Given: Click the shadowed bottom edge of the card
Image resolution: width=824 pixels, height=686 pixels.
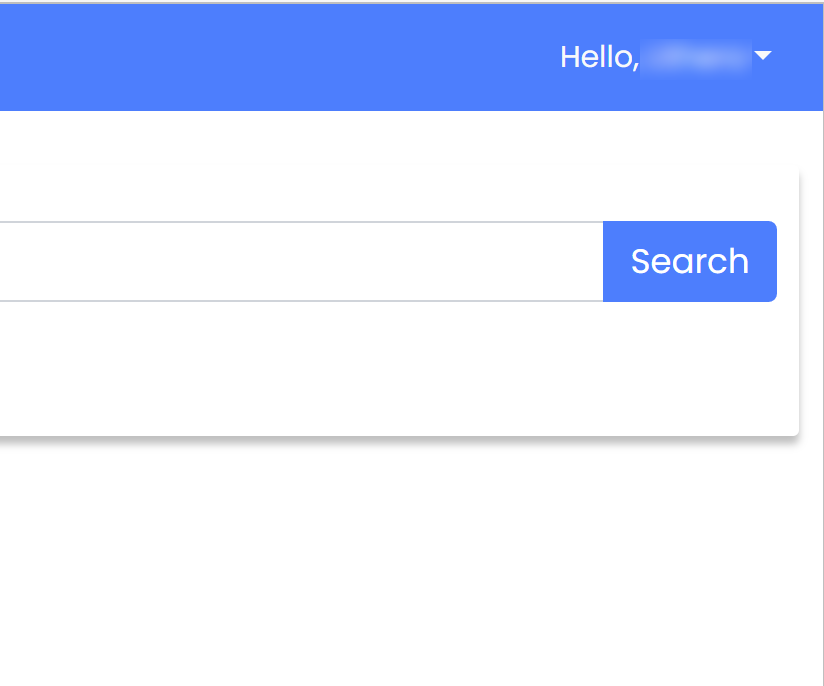Looking at the screenshot, I should tap(399, 437).
